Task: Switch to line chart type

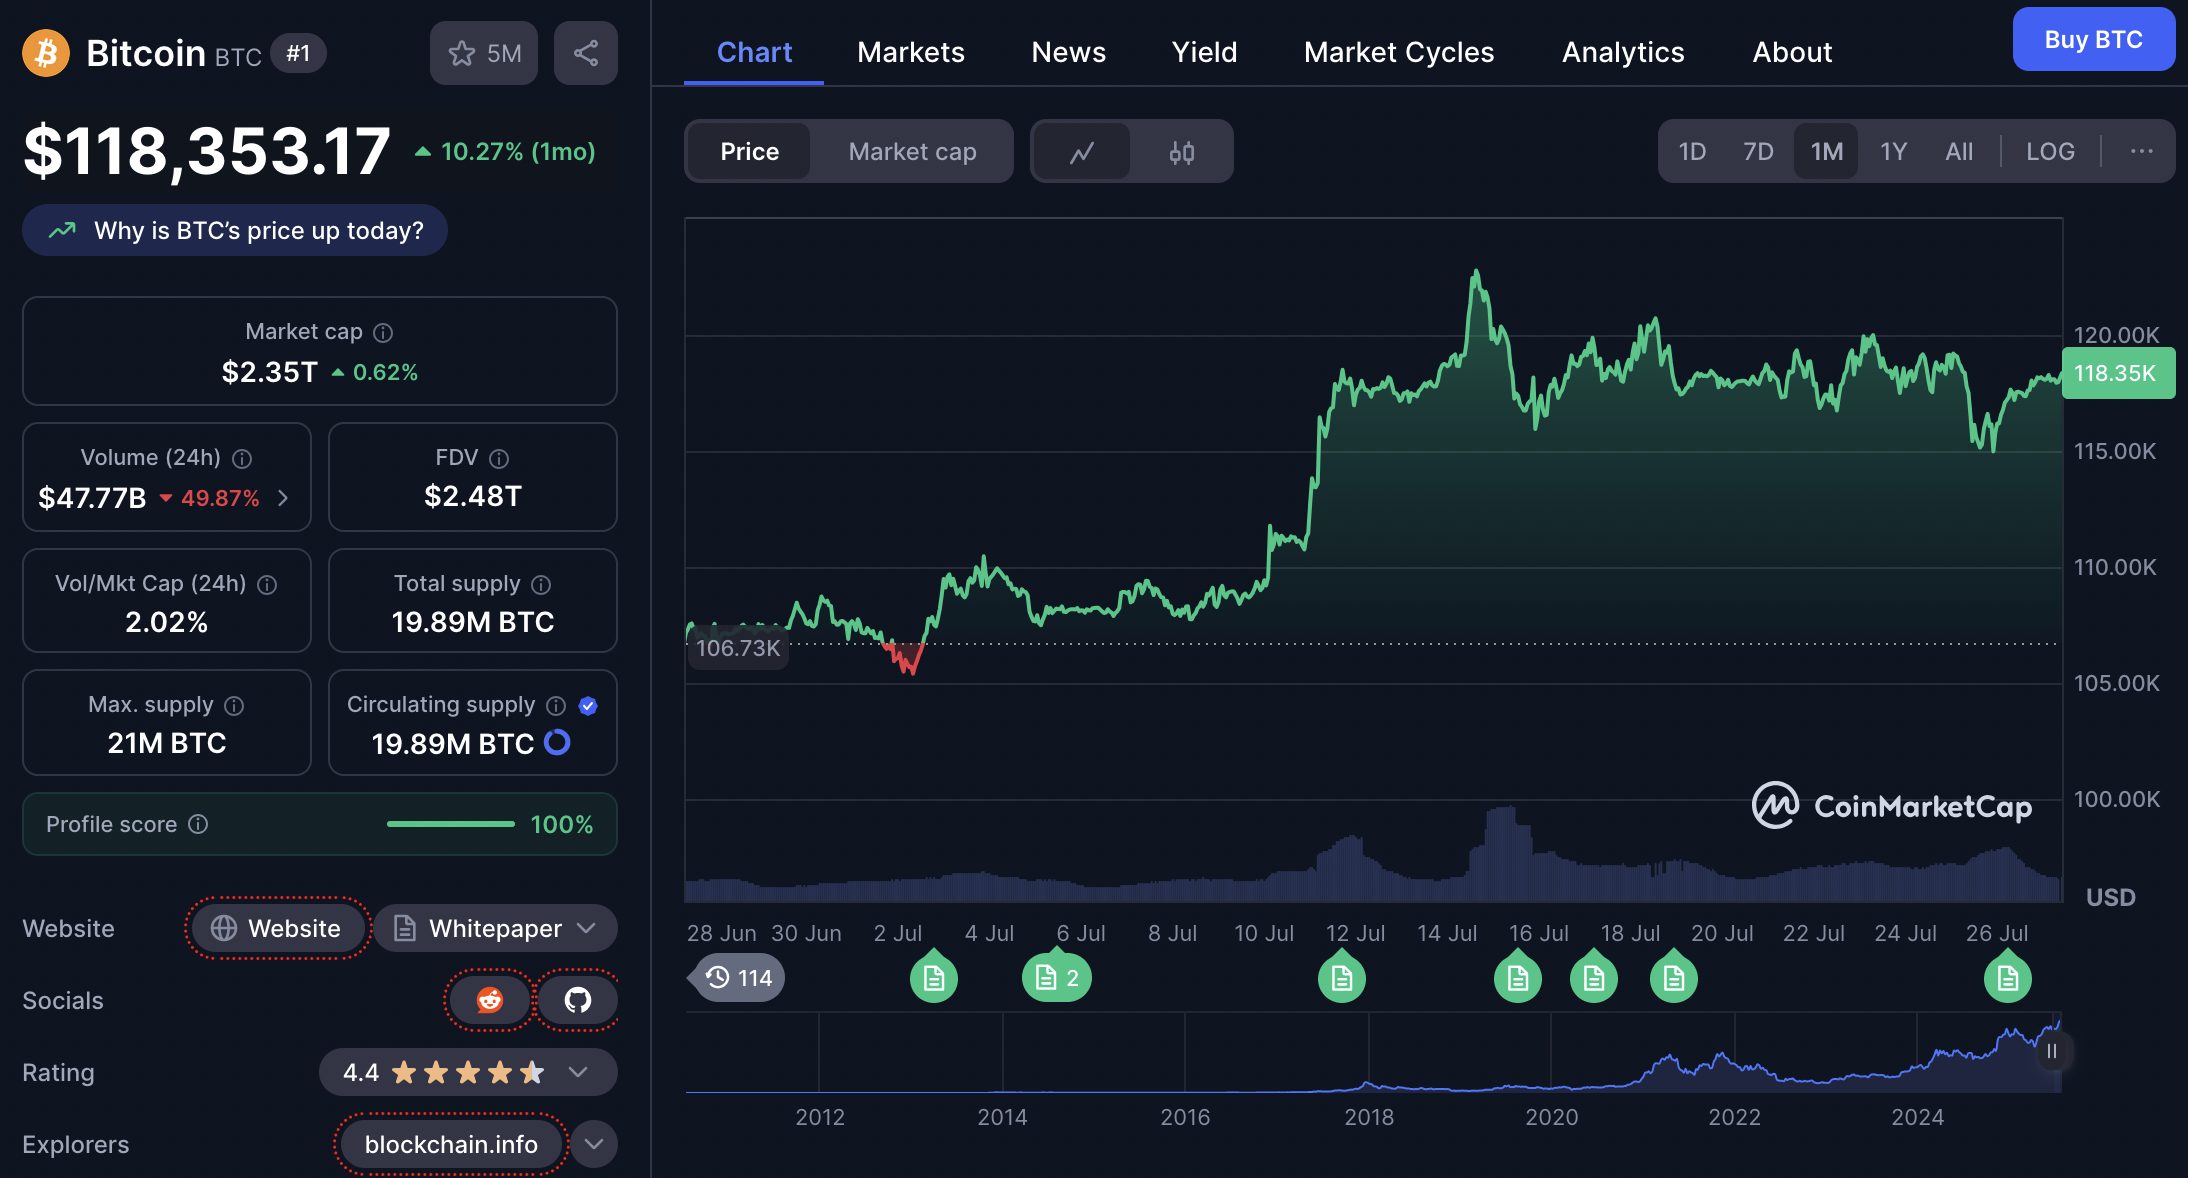Action: tap(1082, 152)
